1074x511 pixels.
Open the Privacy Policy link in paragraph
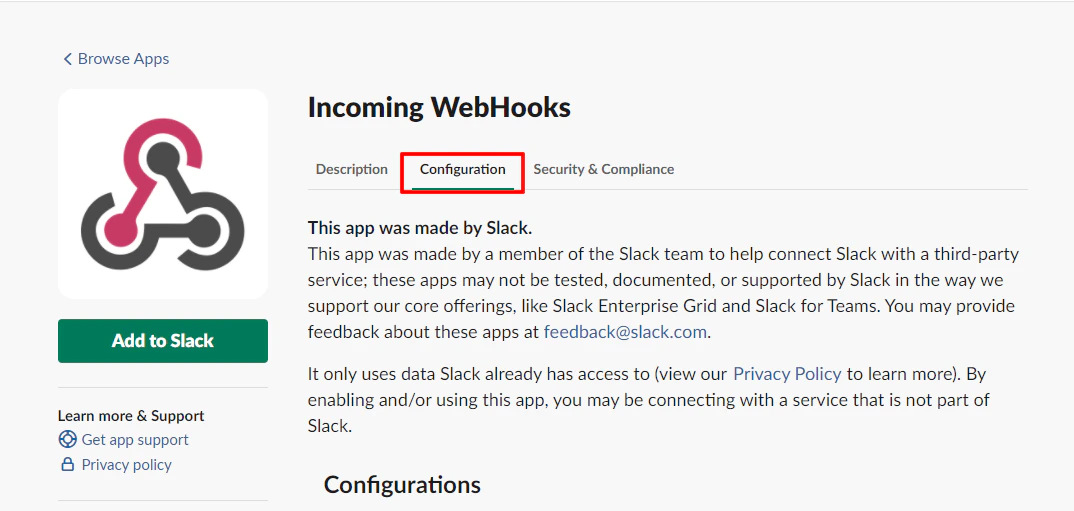pos(787,374)
